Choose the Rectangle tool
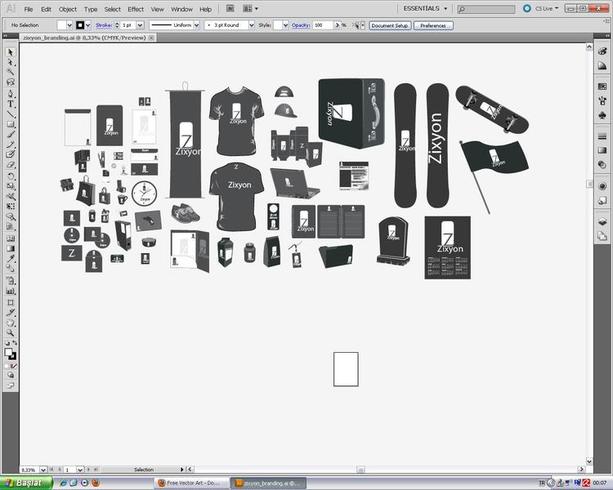The image size is (613, 490). click(11, 124)
